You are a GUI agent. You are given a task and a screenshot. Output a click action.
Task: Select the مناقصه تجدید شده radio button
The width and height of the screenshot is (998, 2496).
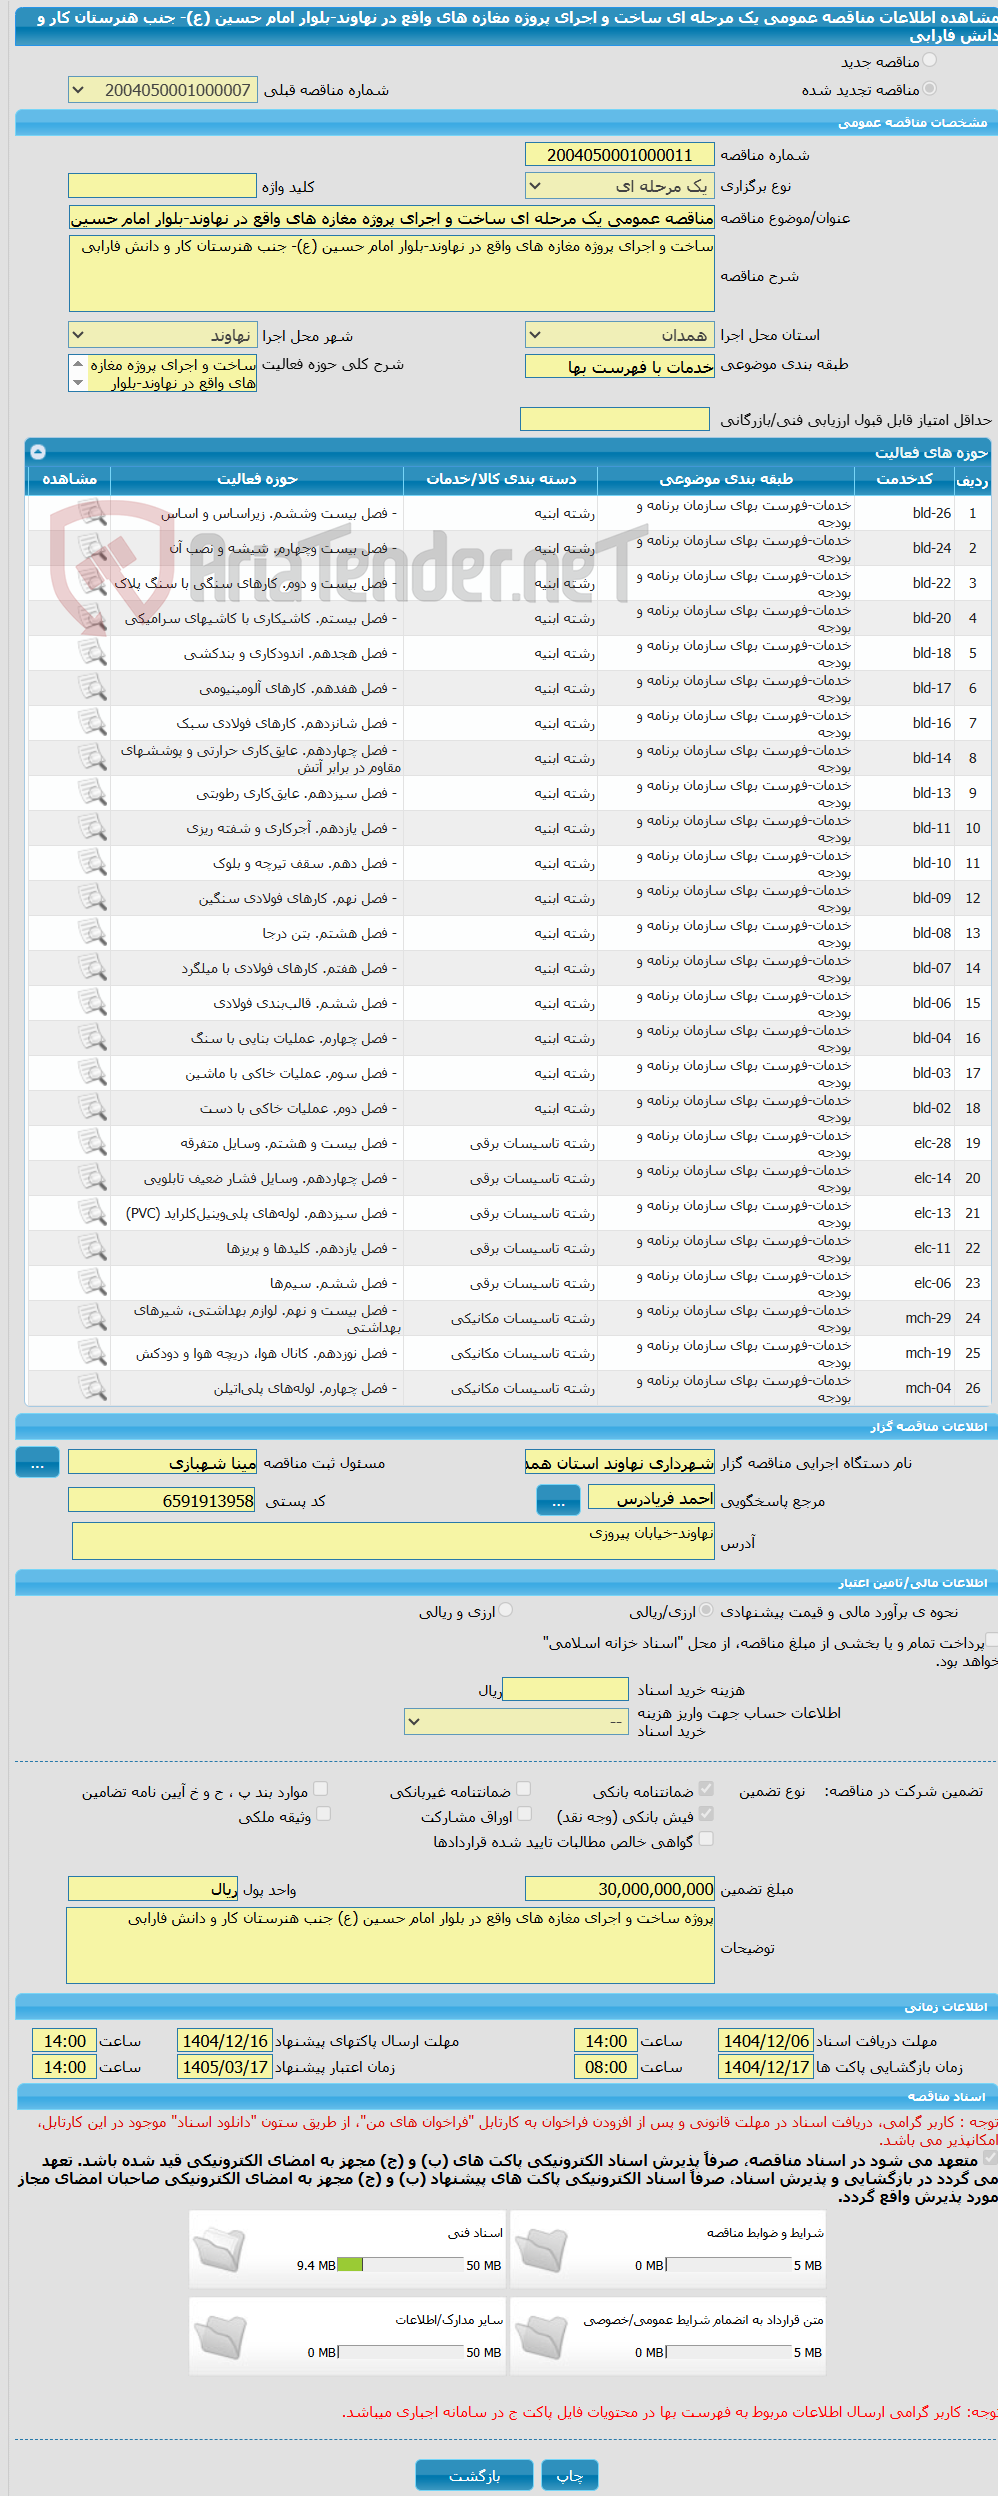click(x=930, y=89)
